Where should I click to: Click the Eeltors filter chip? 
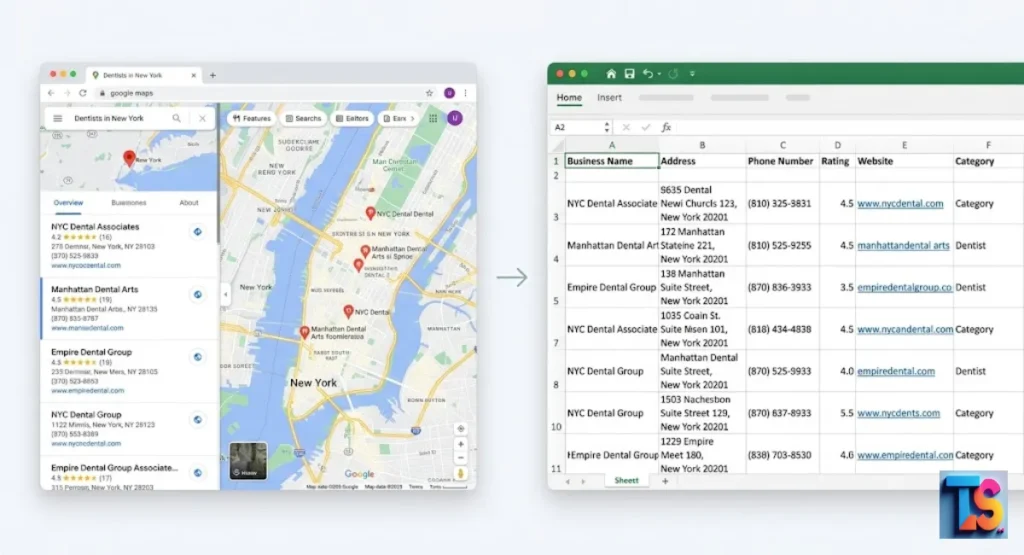353,119
